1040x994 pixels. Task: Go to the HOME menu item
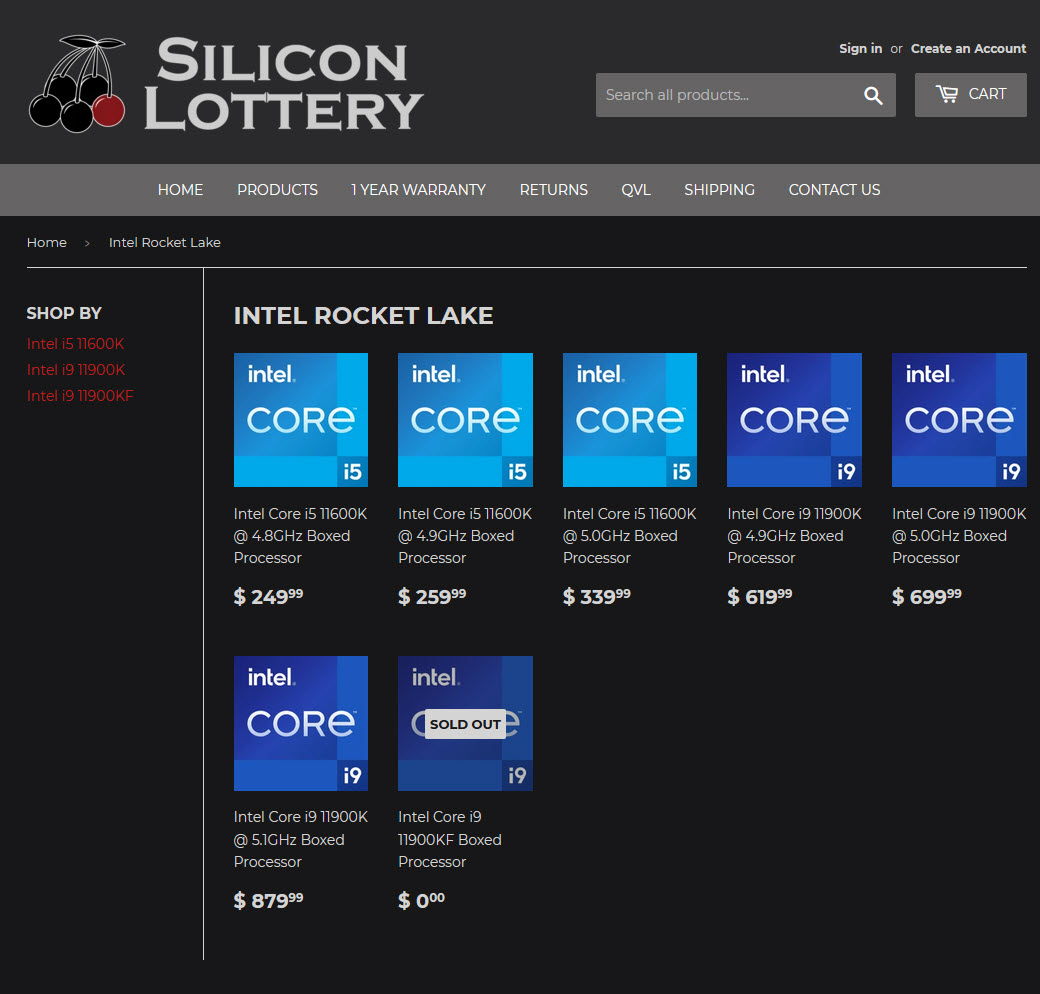180,189
